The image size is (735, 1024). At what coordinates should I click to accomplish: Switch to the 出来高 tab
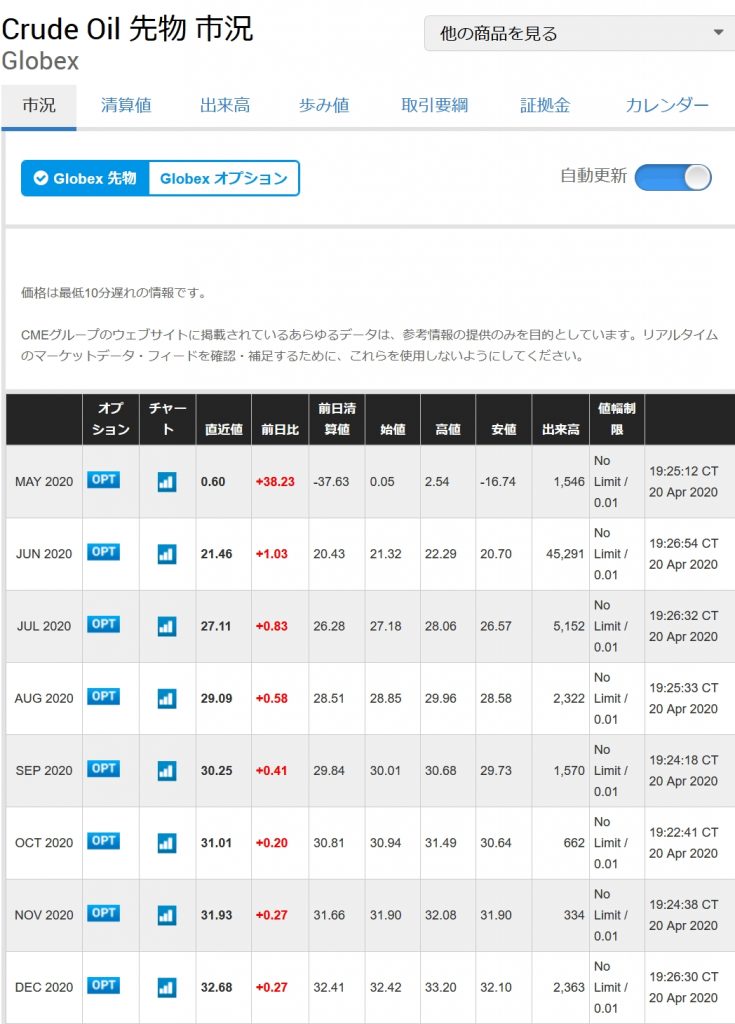[x=225, y=105]
